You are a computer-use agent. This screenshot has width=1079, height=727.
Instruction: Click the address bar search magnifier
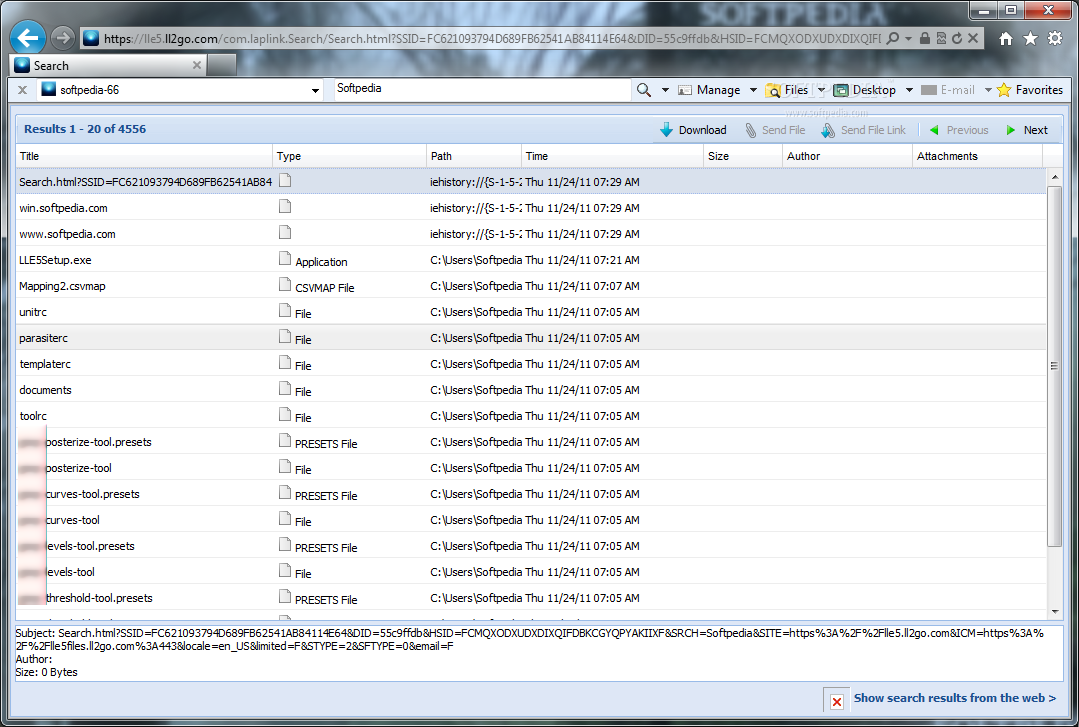tap(893, 39)
